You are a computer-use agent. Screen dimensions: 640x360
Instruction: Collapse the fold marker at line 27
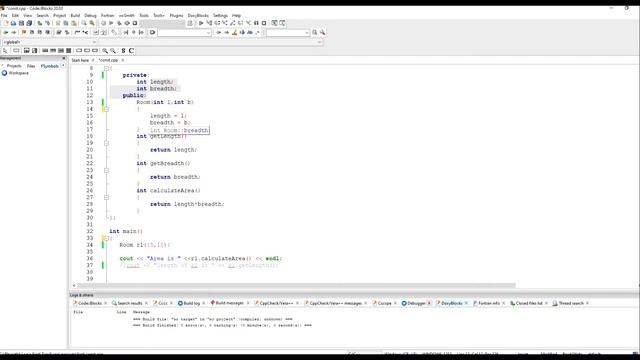tap(106, 198)
